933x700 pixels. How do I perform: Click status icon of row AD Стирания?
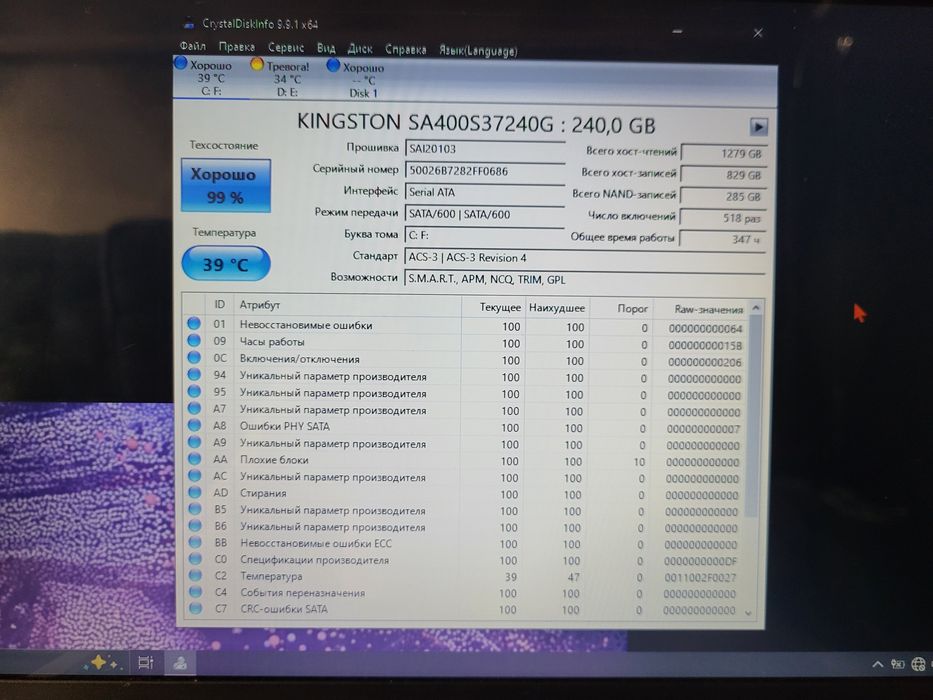[x=195, y=492]
